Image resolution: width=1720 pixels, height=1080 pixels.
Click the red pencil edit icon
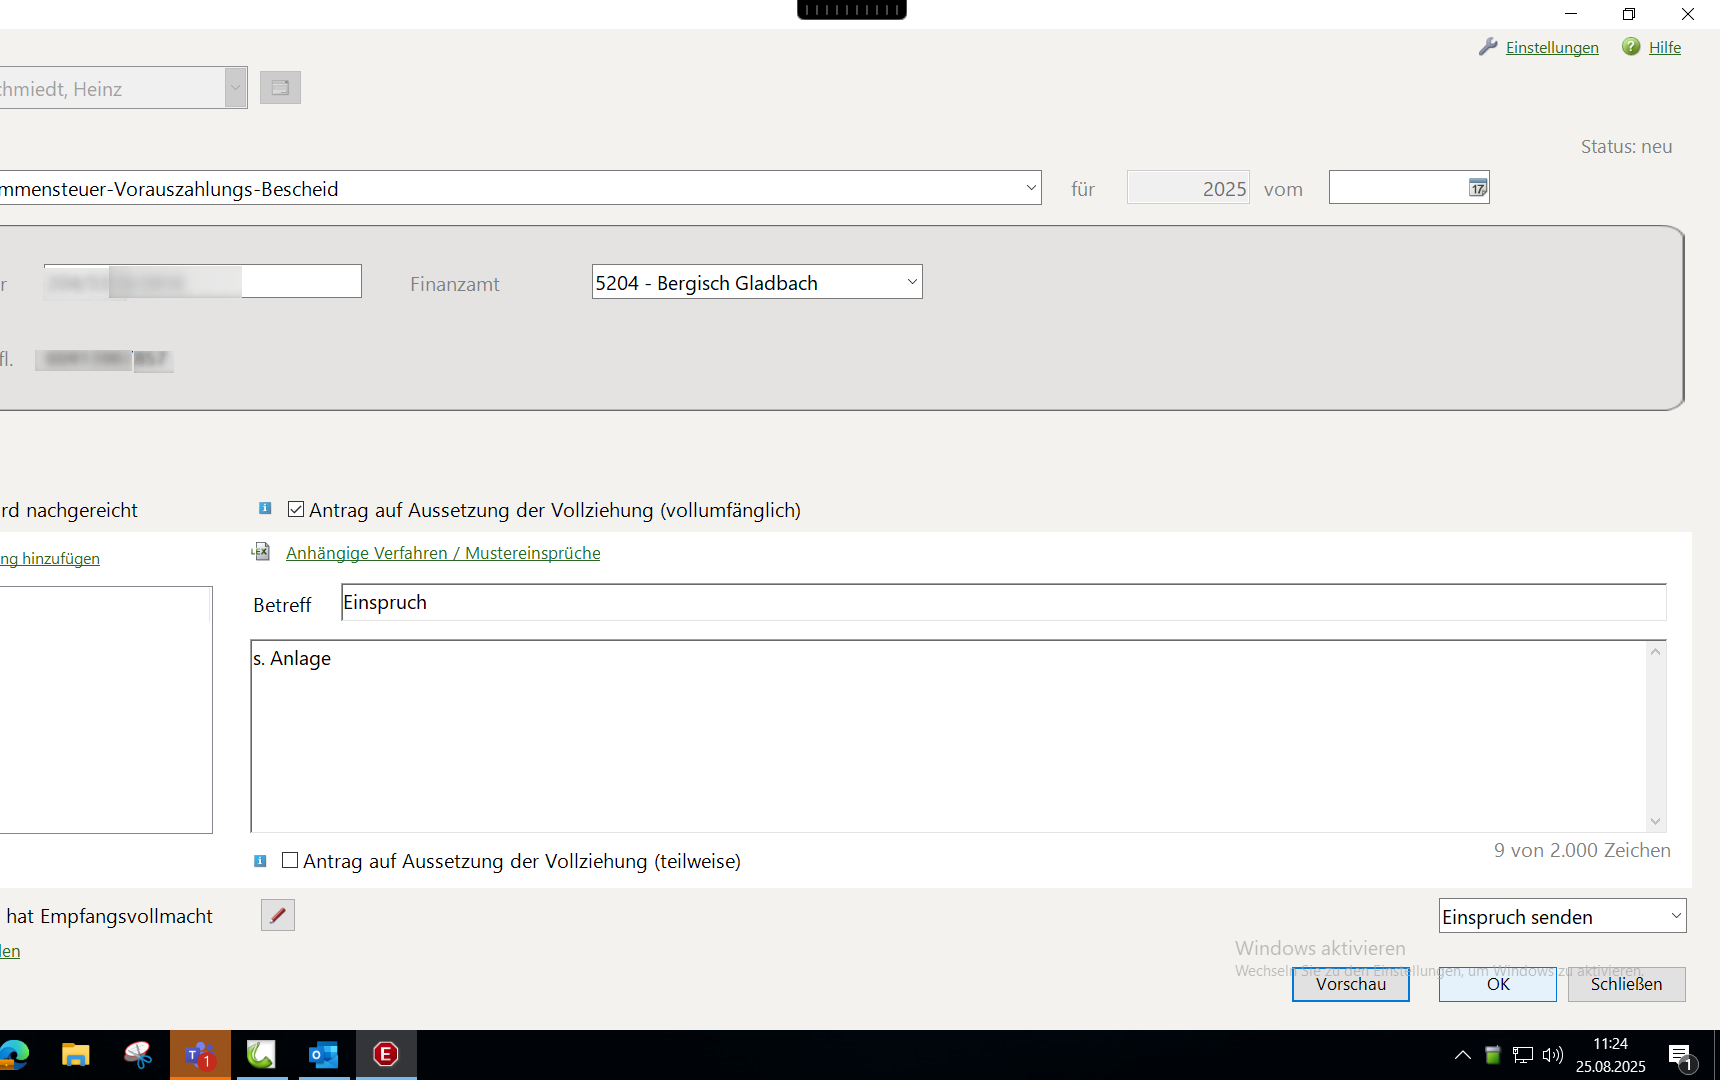click(278, 915)
